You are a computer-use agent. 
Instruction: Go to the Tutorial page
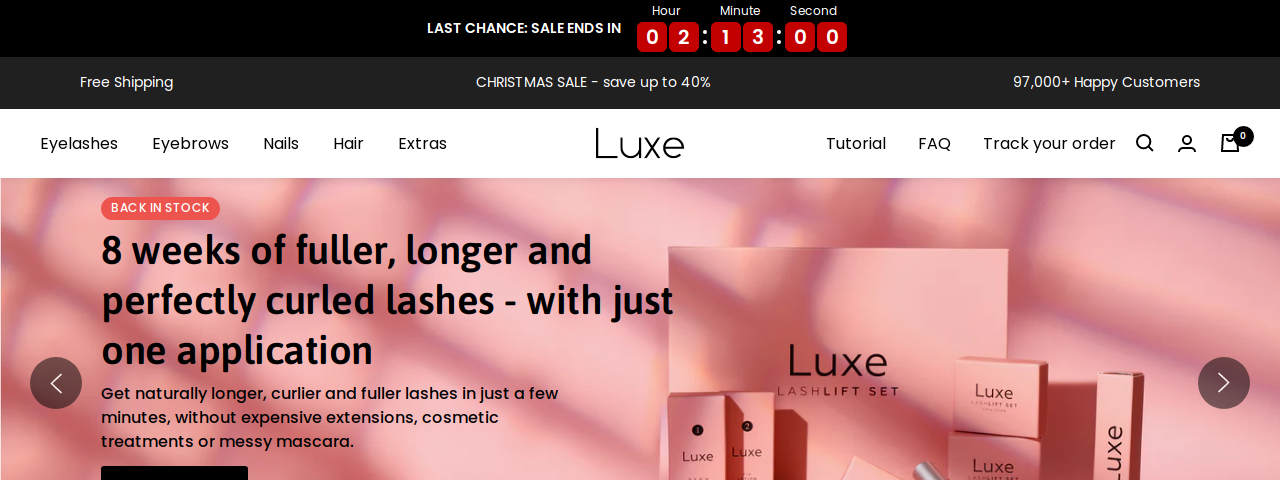pos(856,143)
